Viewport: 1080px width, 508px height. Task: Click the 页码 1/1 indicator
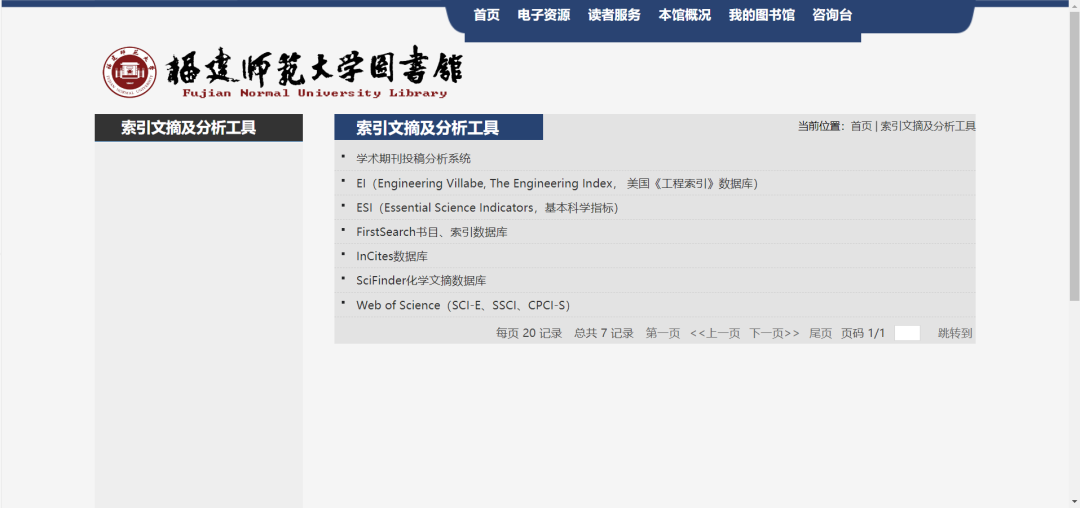click(863, 333)
